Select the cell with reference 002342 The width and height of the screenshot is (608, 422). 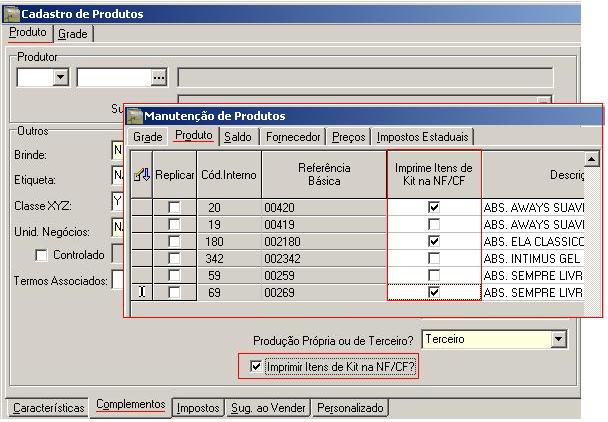(x=324, y=259)
